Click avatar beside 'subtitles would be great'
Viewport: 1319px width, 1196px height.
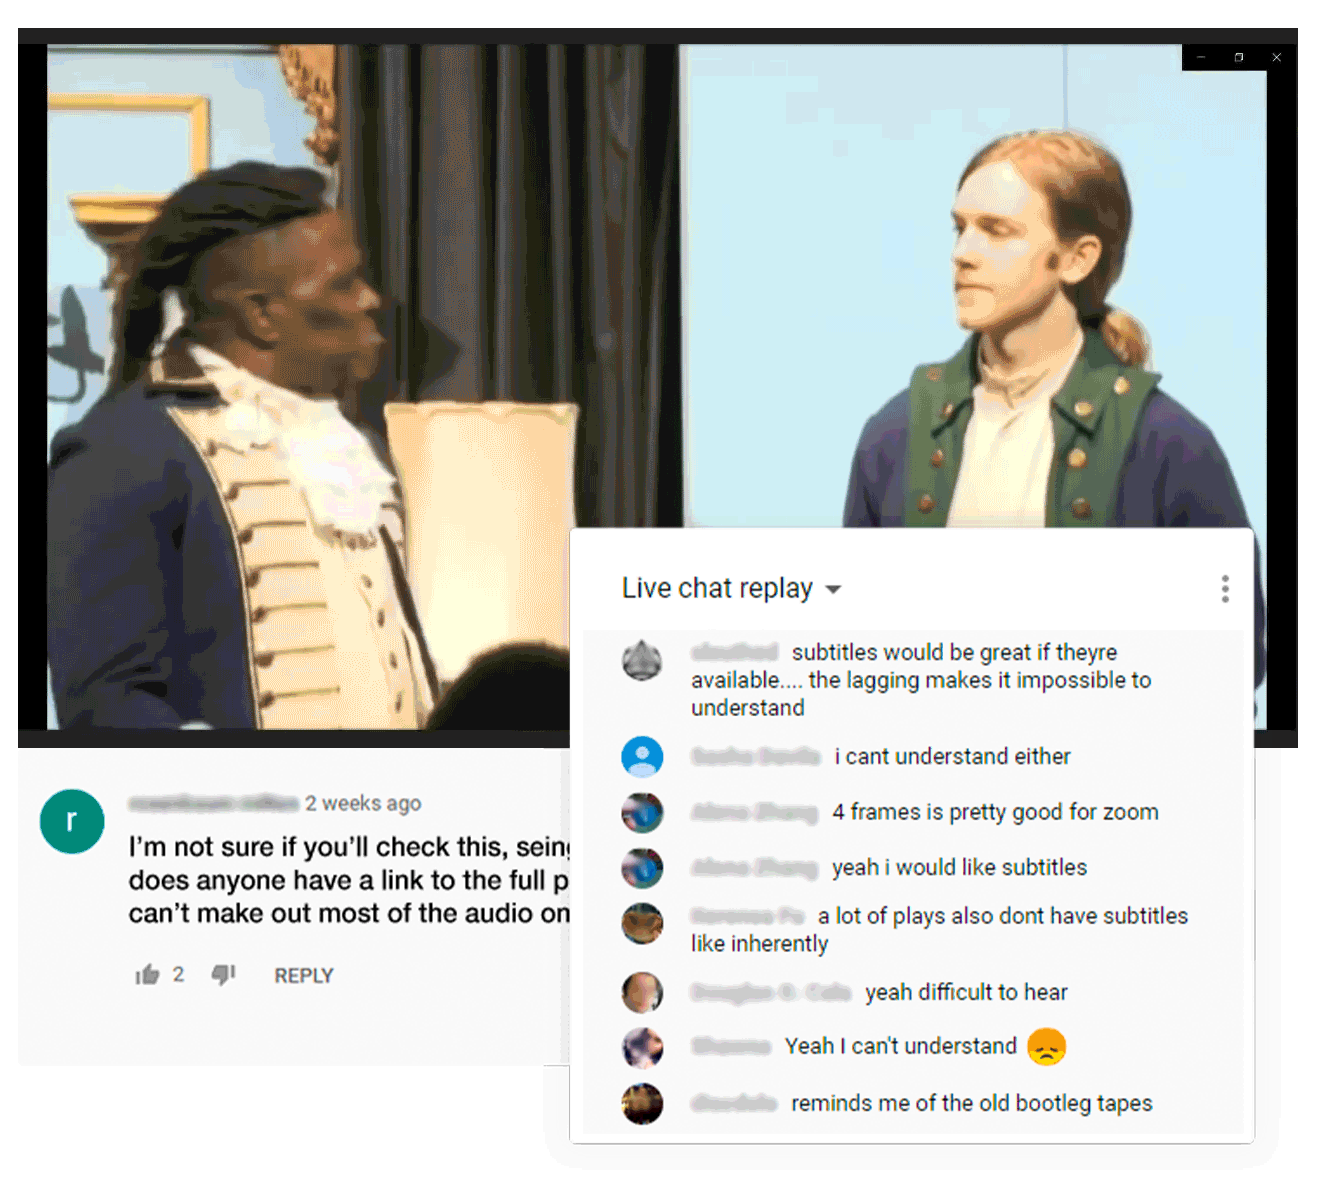[642, 661]
